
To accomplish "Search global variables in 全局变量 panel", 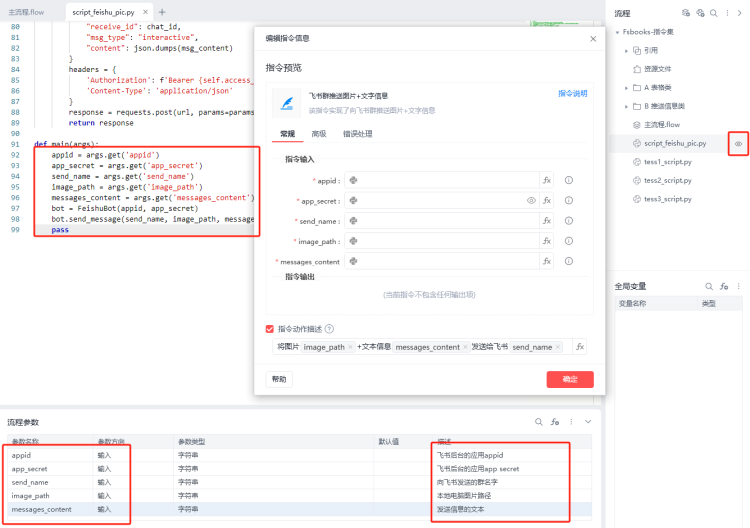I will point(709,286).
